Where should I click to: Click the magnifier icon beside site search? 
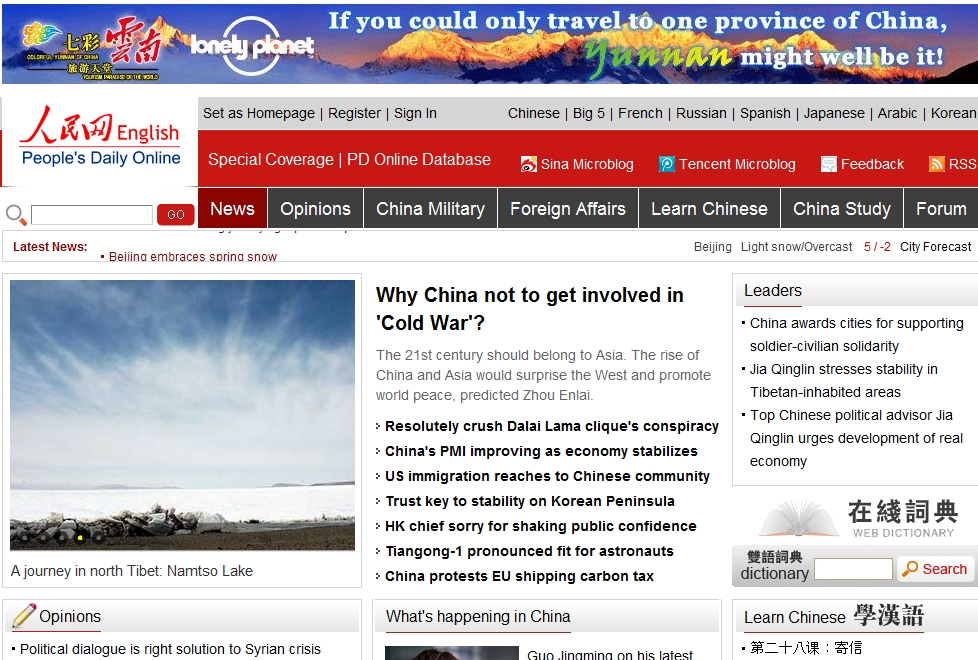pyautogui.click(x=16, y=215)
